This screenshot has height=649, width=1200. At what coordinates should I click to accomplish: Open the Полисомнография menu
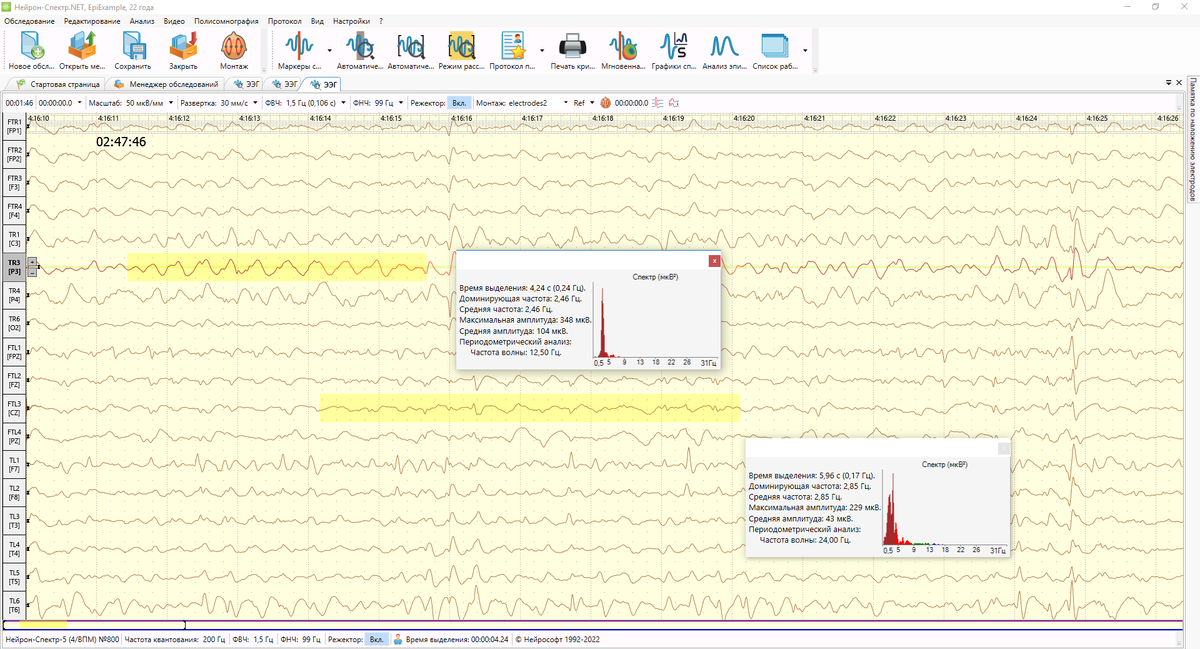226,21
